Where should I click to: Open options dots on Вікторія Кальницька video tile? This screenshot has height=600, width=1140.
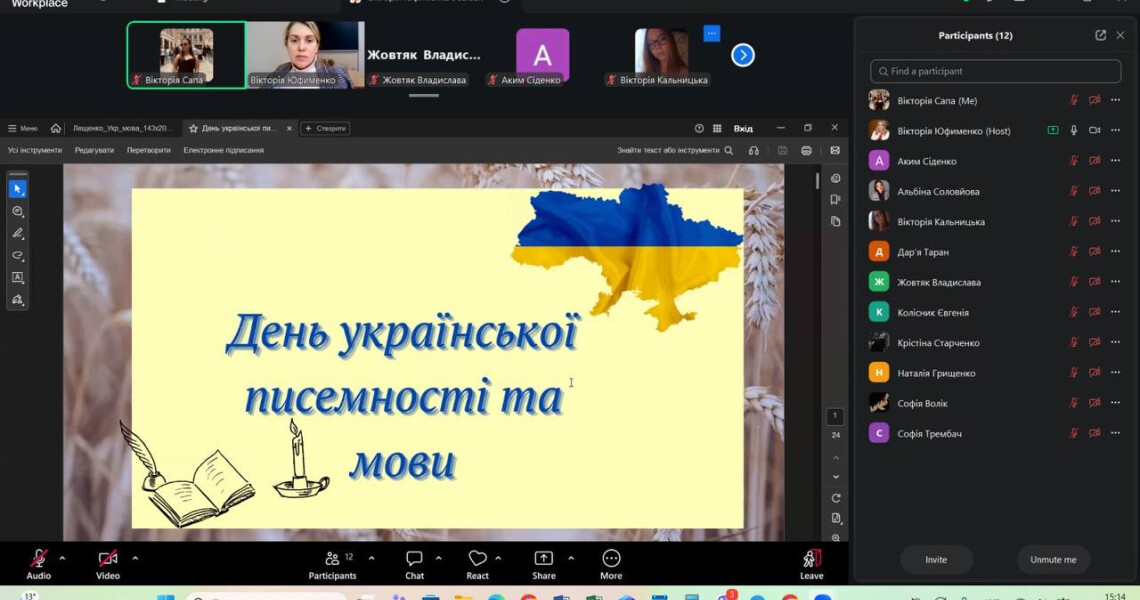pos(712,33)
